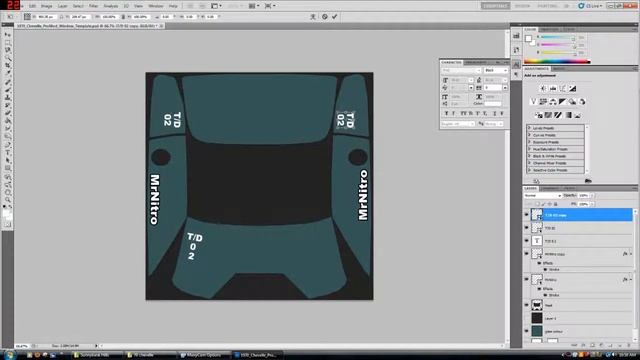Expand the Curves Presets group
This screenshot has width=640, height=360.
[529, 135]
